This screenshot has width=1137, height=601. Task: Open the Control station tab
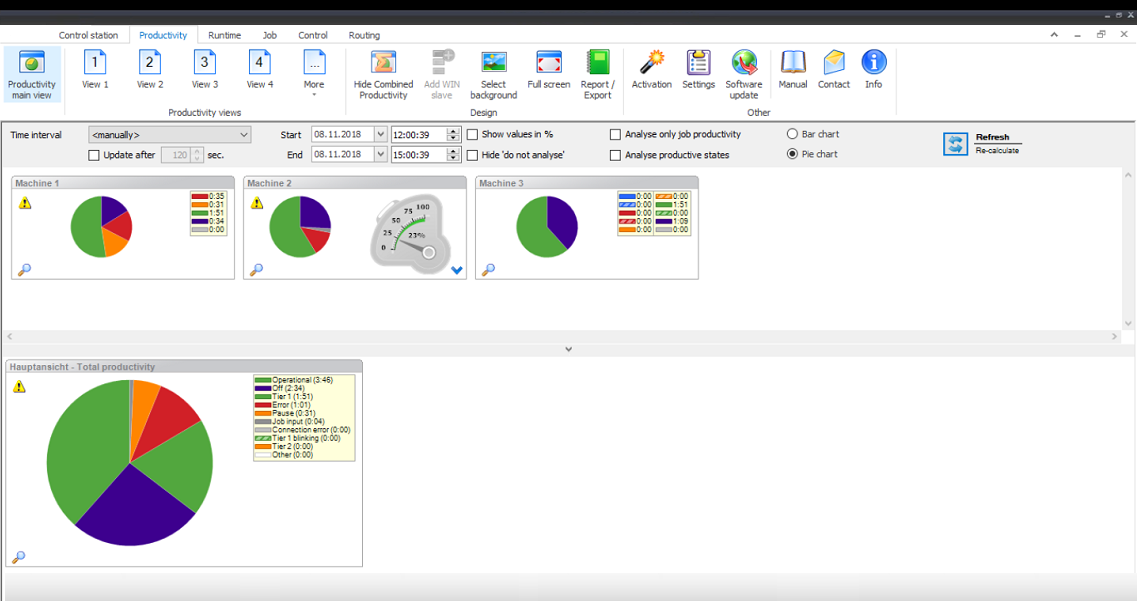point(88,35)
